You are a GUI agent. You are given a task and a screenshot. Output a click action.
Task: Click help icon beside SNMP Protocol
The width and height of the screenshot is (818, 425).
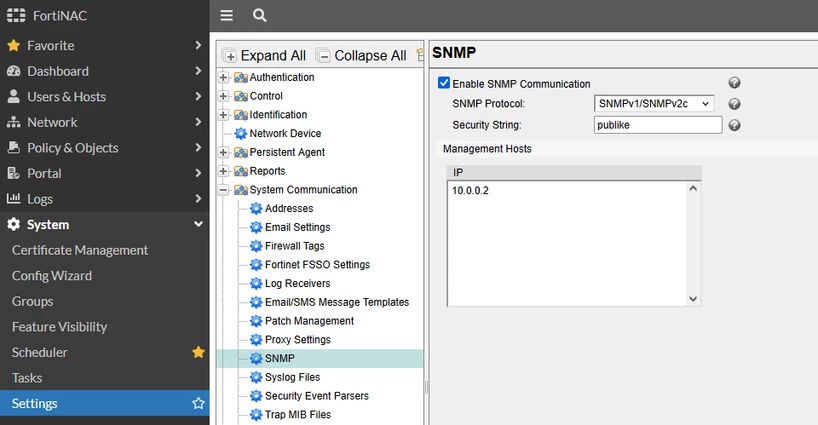tap(735, 104)
